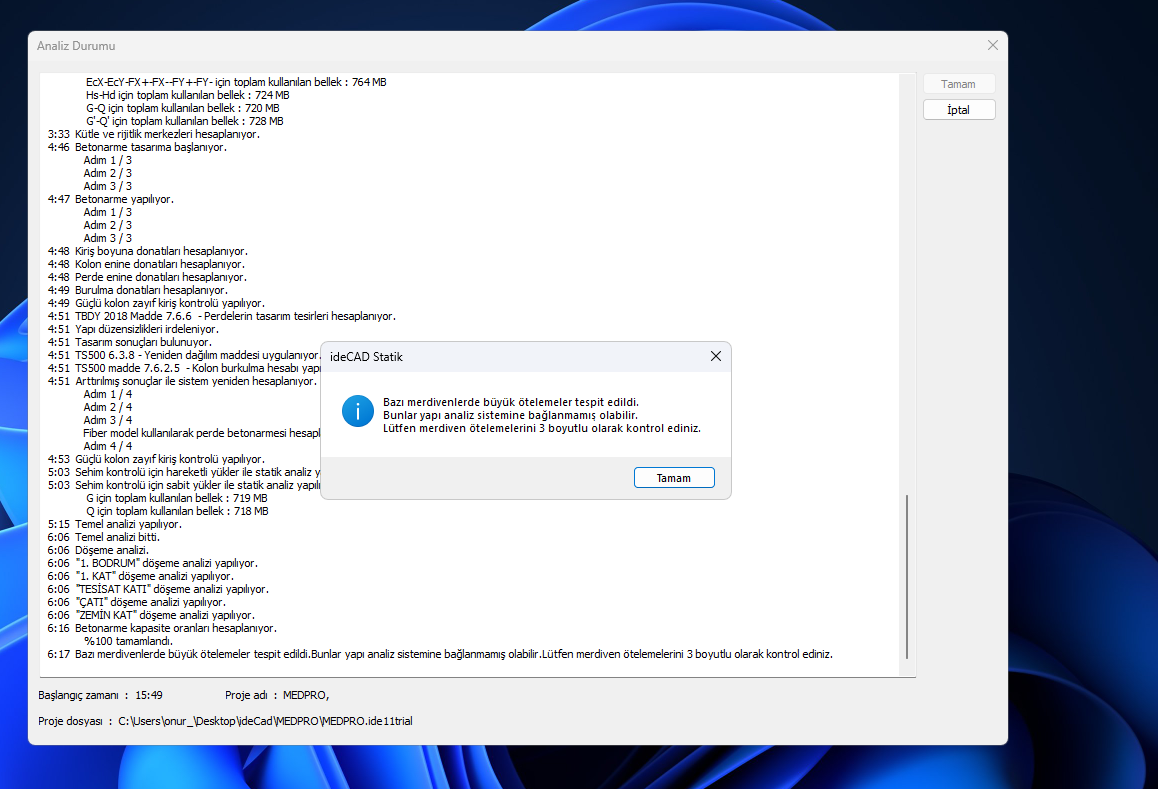Select the "Betonarme kapasite oranları hesaplanıyor" line

(175, 628)
